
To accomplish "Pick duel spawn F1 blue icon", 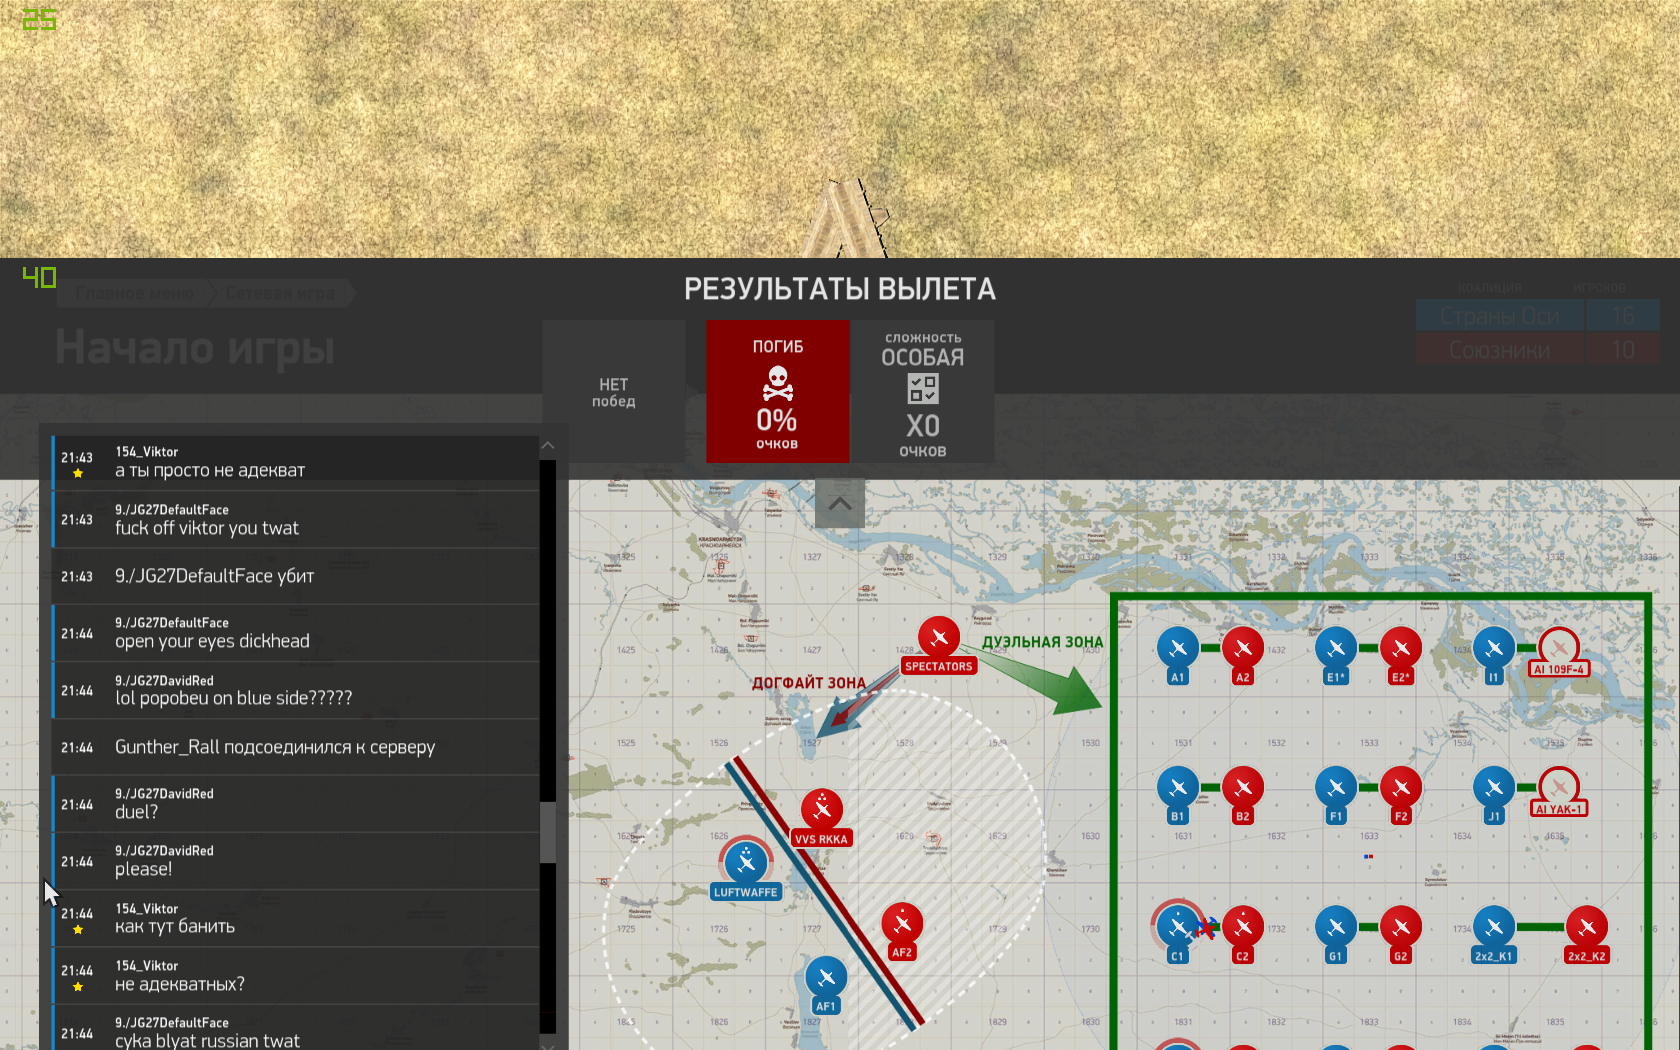I will coord(1336,788).
